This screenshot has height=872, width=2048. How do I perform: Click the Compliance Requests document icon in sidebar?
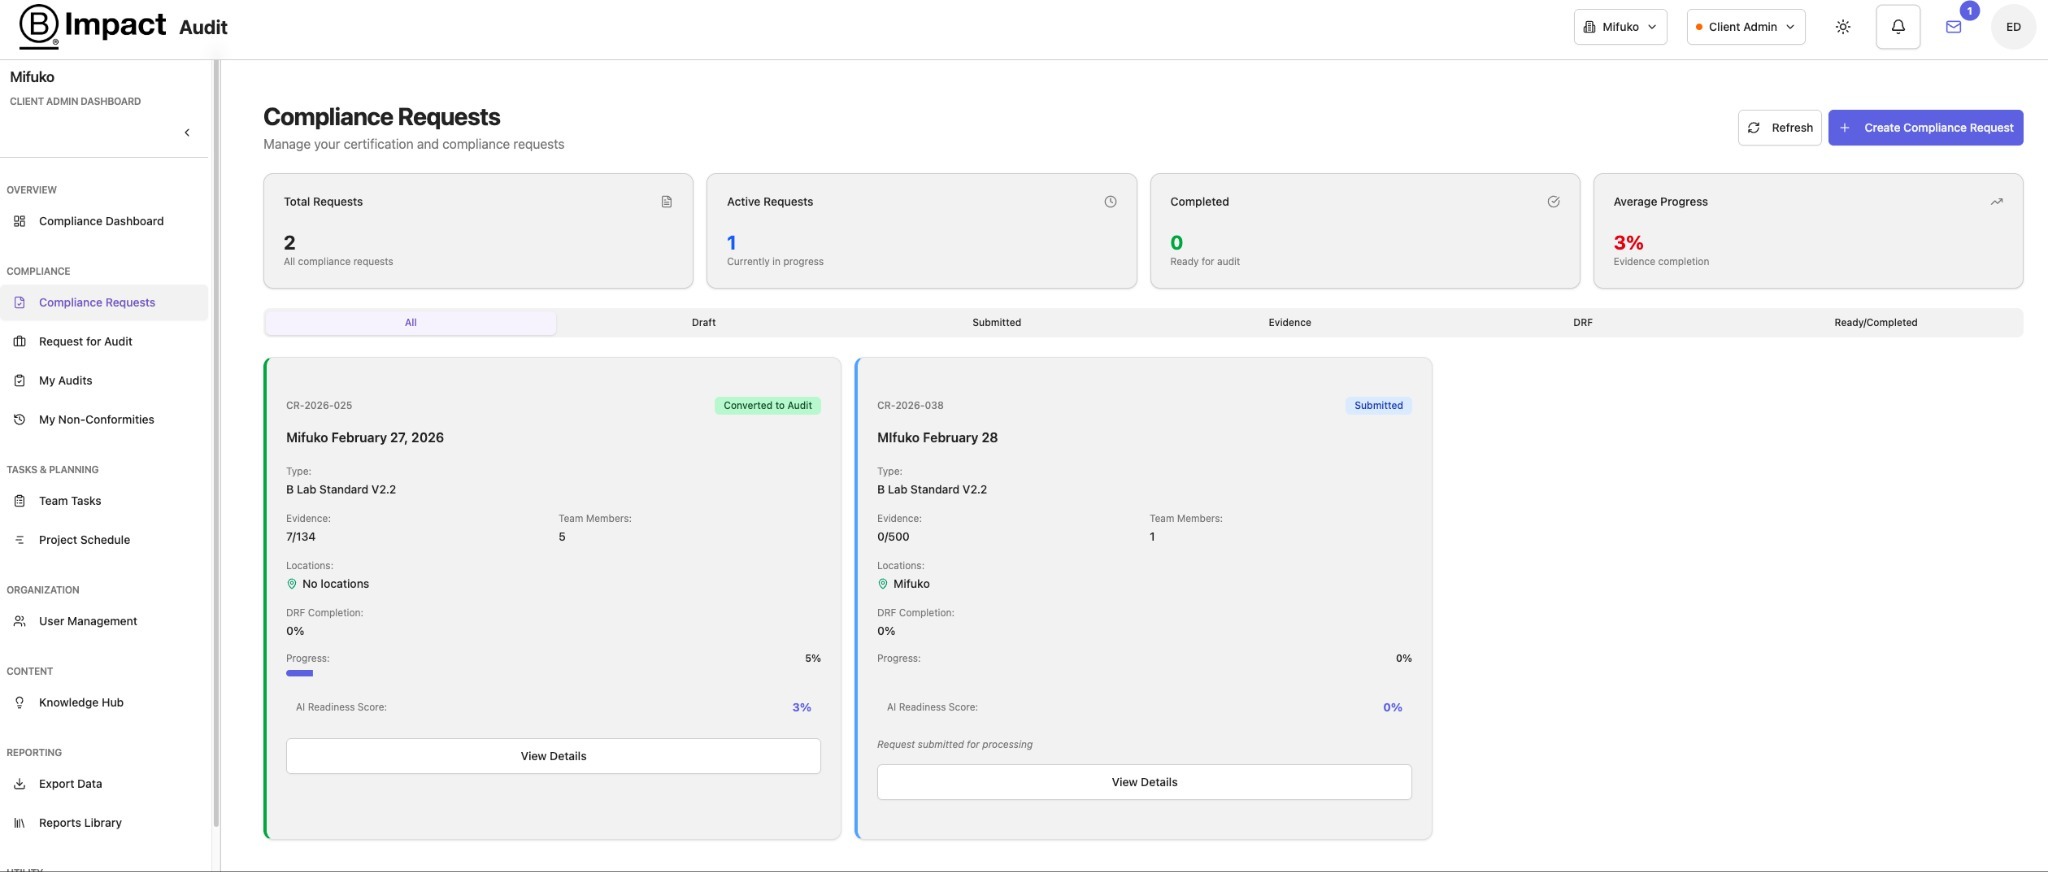19,302
